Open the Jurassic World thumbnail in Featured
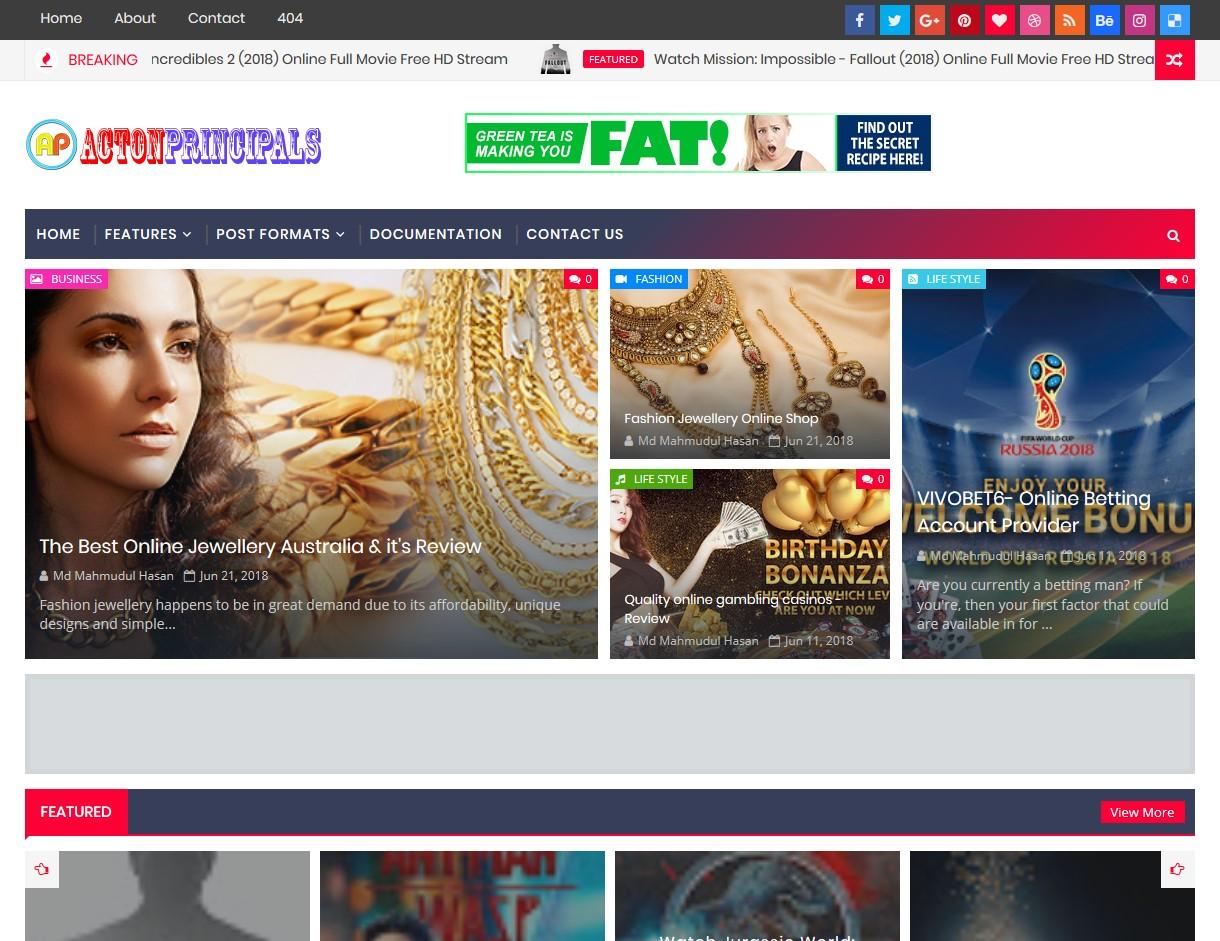1220x941 pixels. [x=757, y=896]
